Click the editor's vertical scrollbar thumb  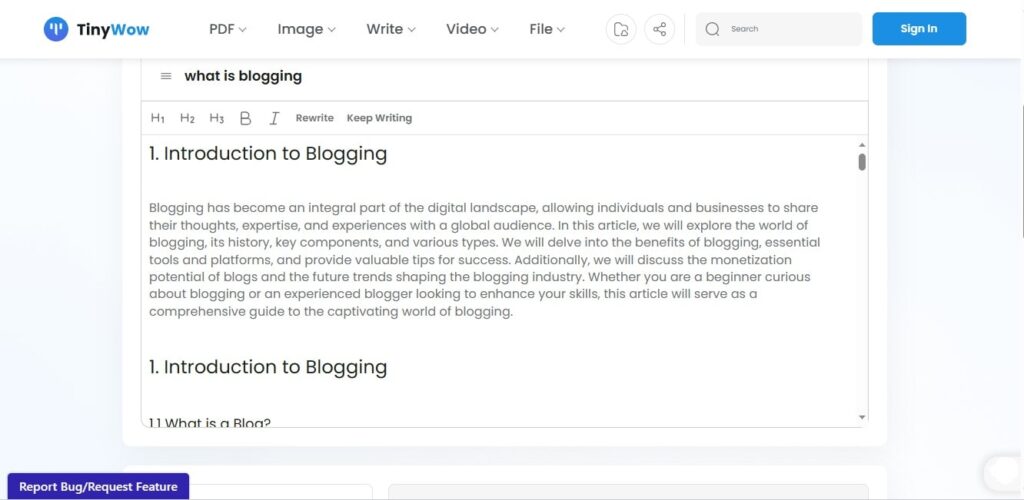coord(862,162)
